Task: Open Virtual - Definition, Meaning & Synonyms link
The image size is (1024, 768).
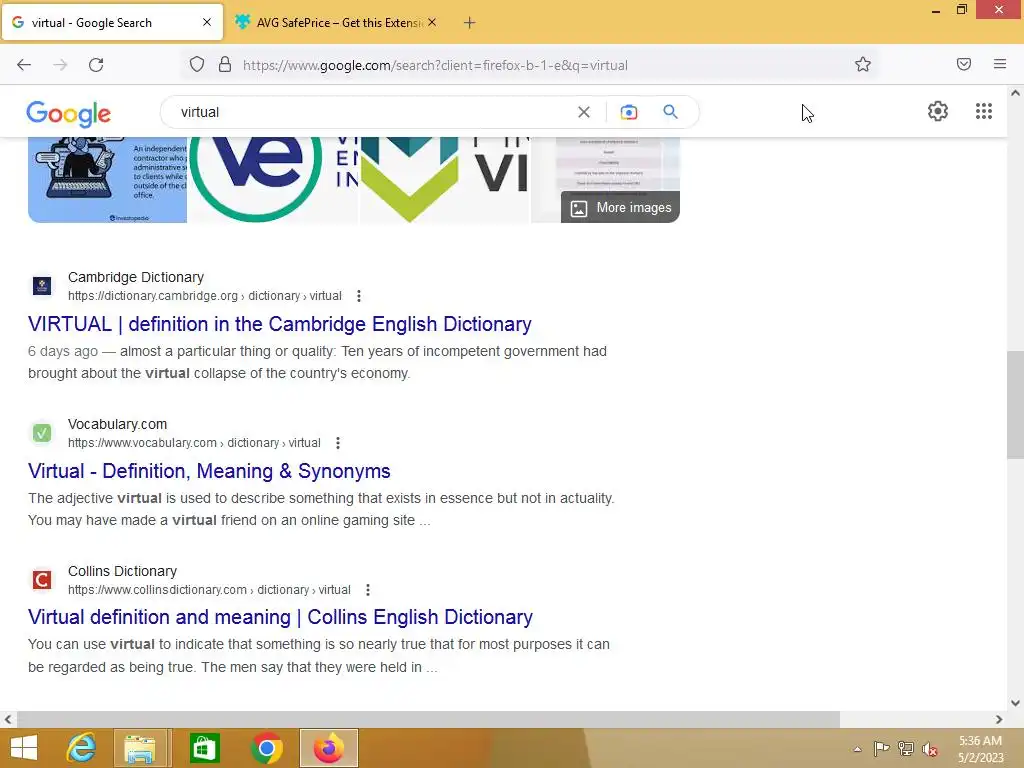Action: click(209, 471)
